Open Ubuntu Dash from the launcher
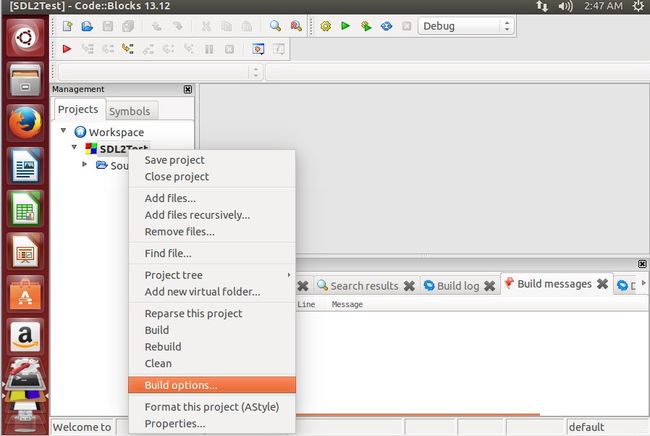650x436 pixels. [25, 38]
